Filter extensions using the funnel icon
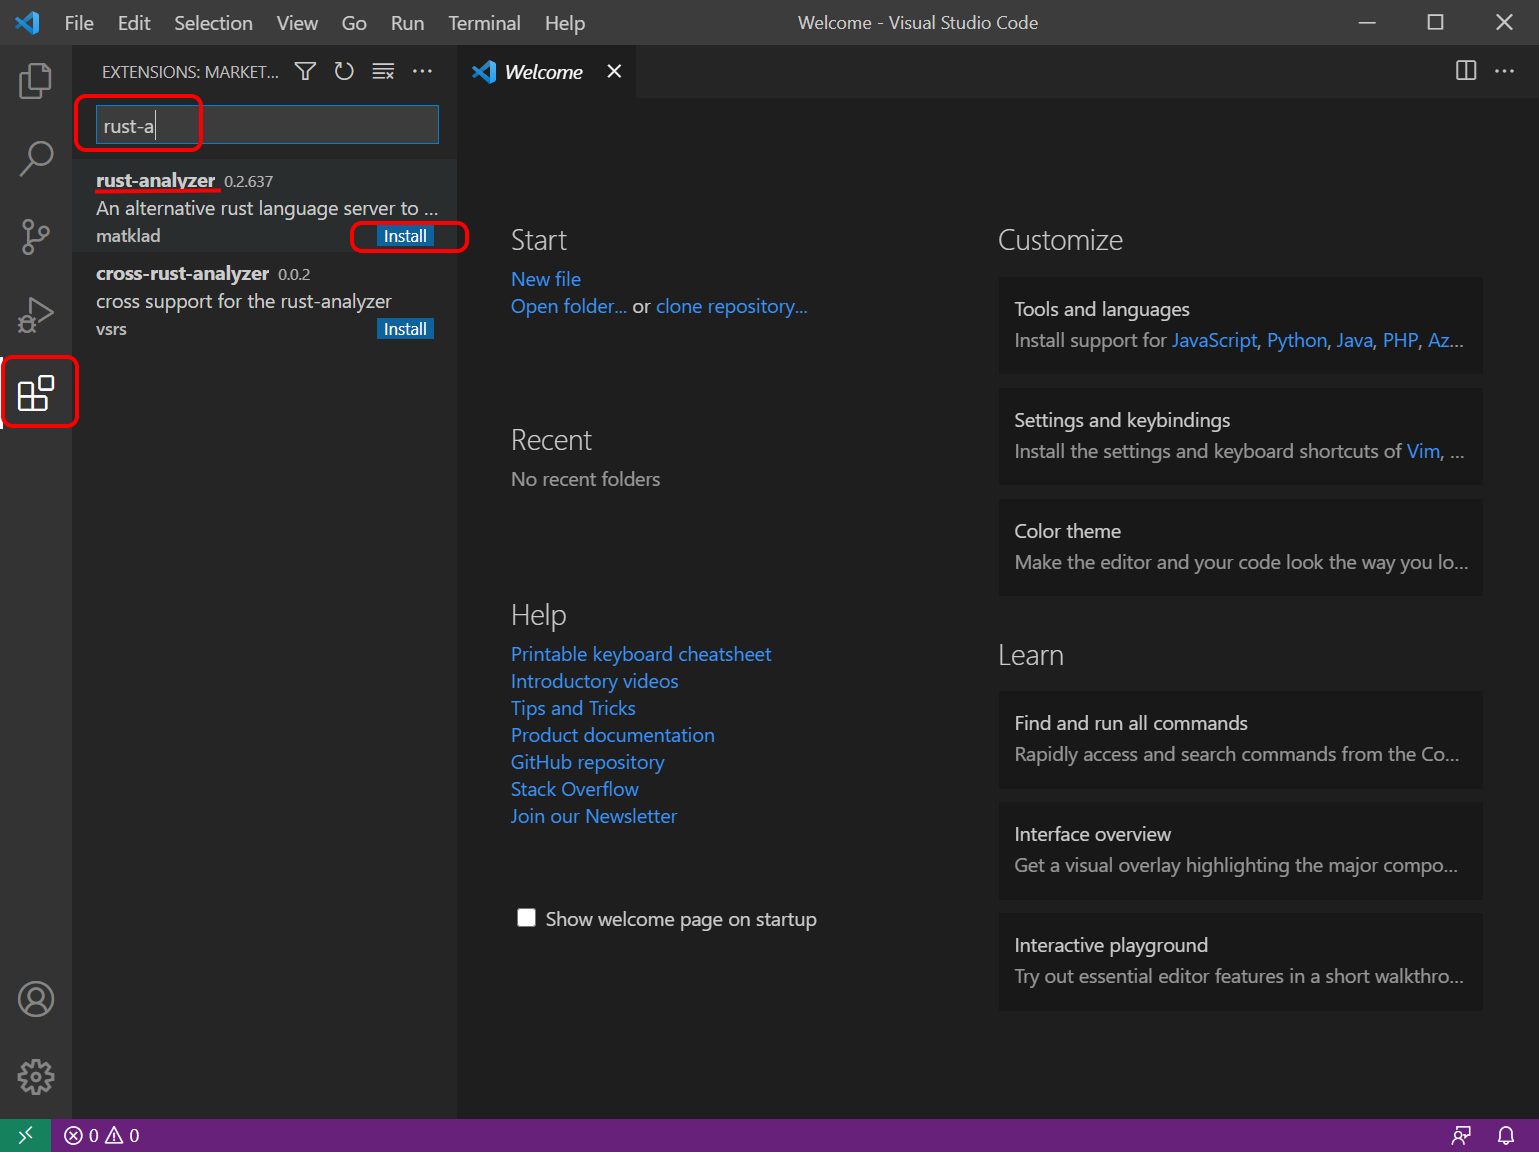The height and width of the screenshot is (1152, 1539). pyautogui.click(x=305, y=71)
